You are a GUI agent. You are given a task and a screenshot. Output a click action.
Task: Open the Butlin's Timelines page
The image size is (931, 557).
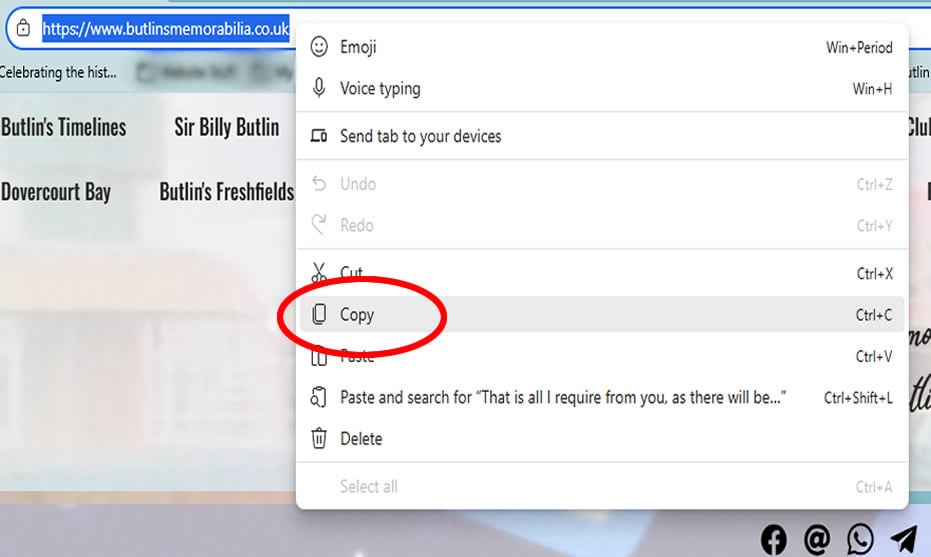[64, 127]
